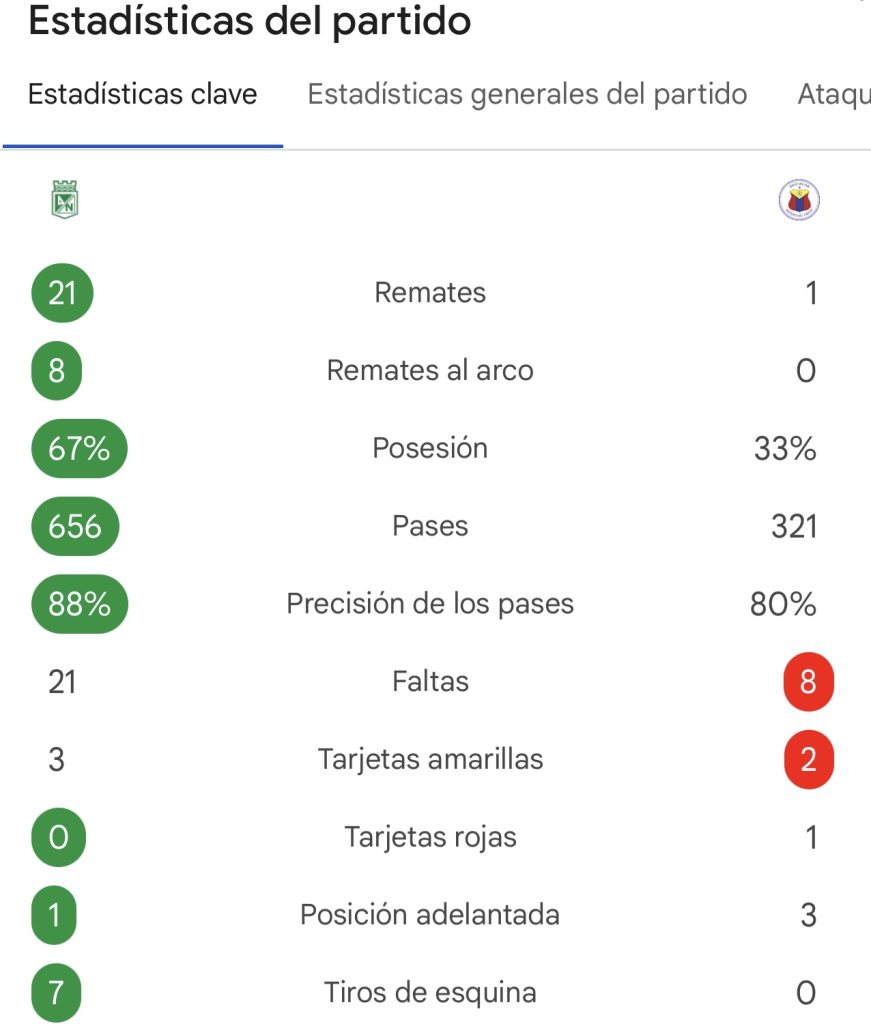871x1024 pixels.
Task: Click the Posesión stat label
Action: (x=430, y=448)
